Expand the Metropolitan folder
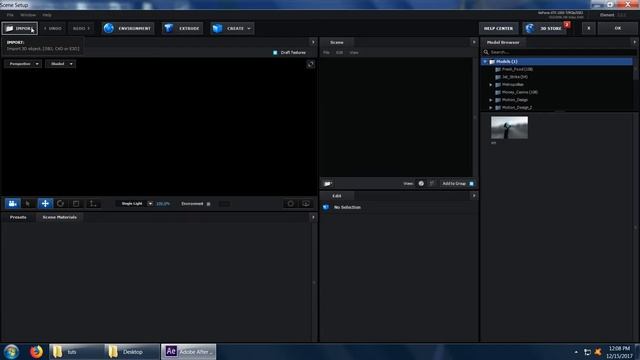This screenshot has height=360, width=640. pos(491,84)
